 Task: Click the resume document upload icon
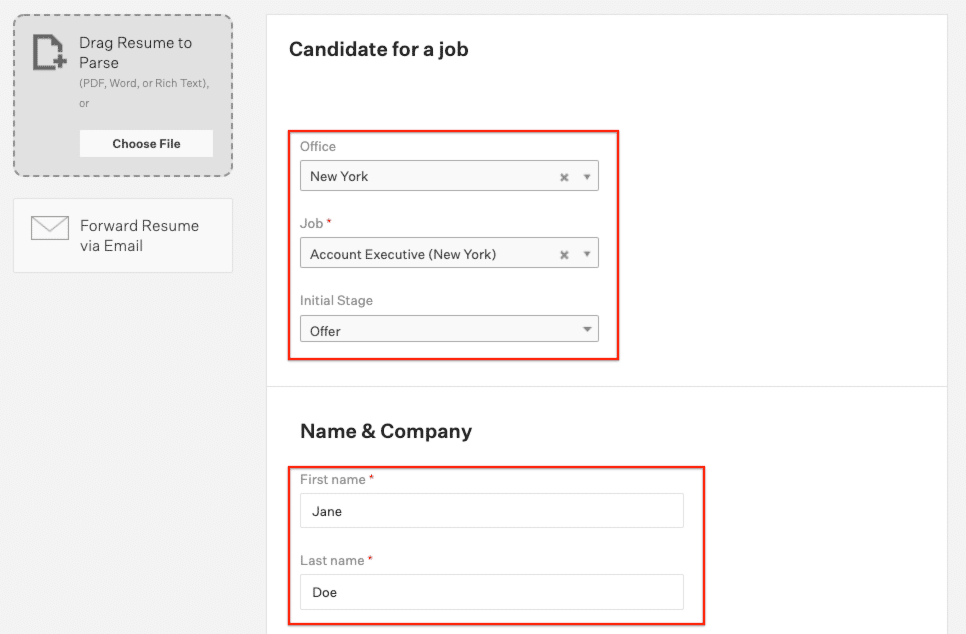[x=49, y=52]
